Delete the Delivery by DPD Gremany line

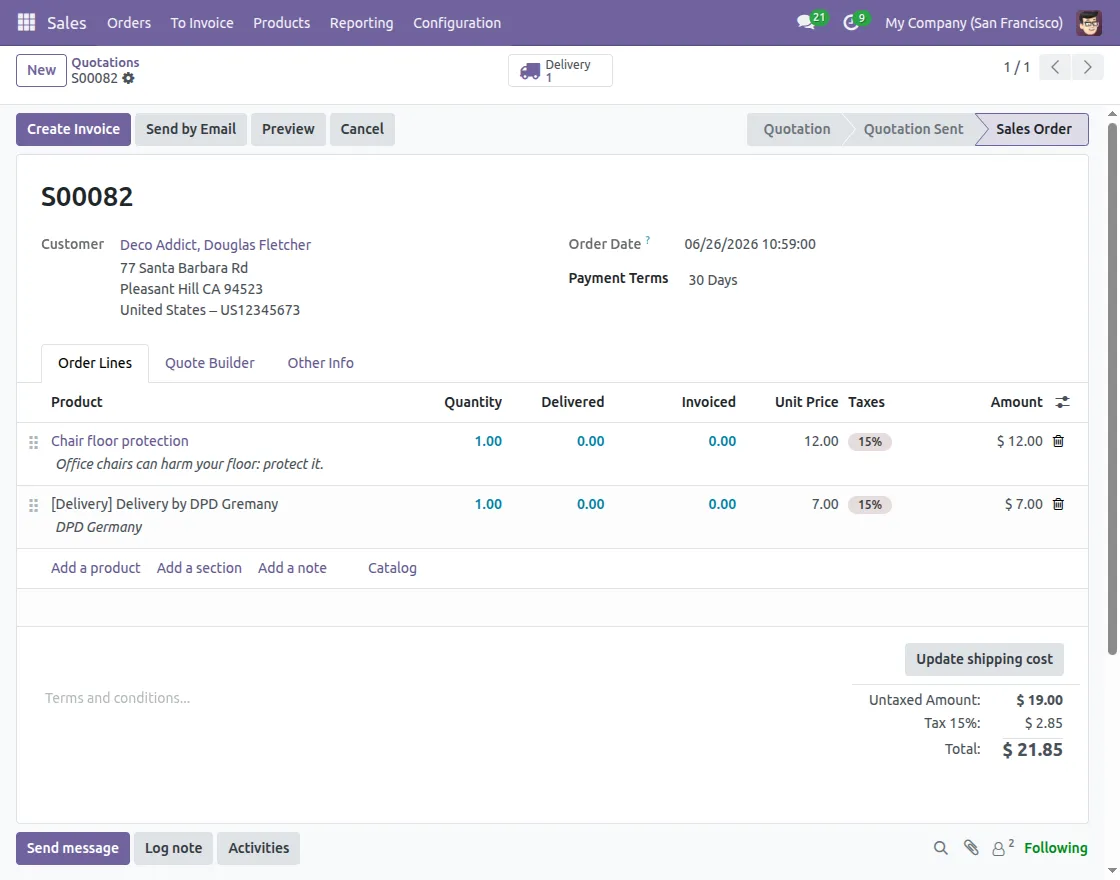point(1058,504)
